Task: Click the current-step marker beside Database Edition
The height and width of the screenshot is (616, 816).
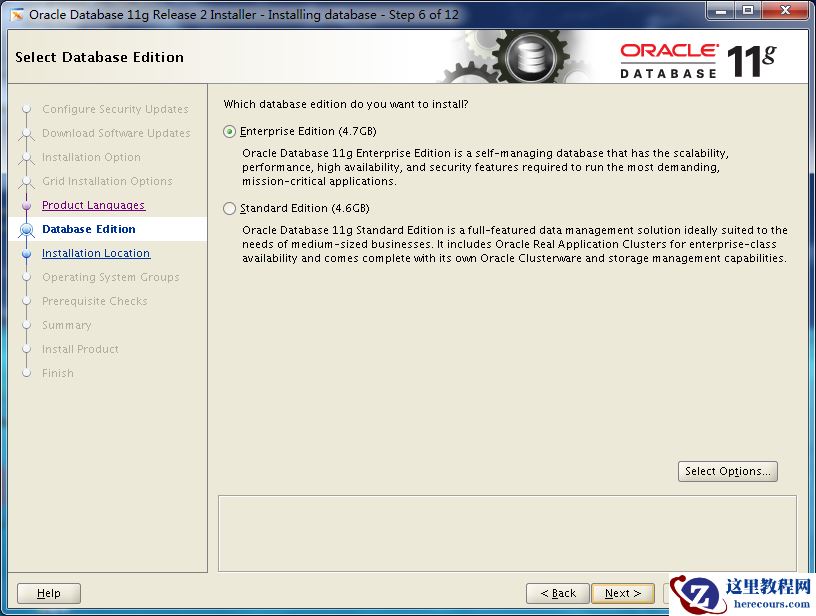Action: pyautogui.click(x=27, y=229)
